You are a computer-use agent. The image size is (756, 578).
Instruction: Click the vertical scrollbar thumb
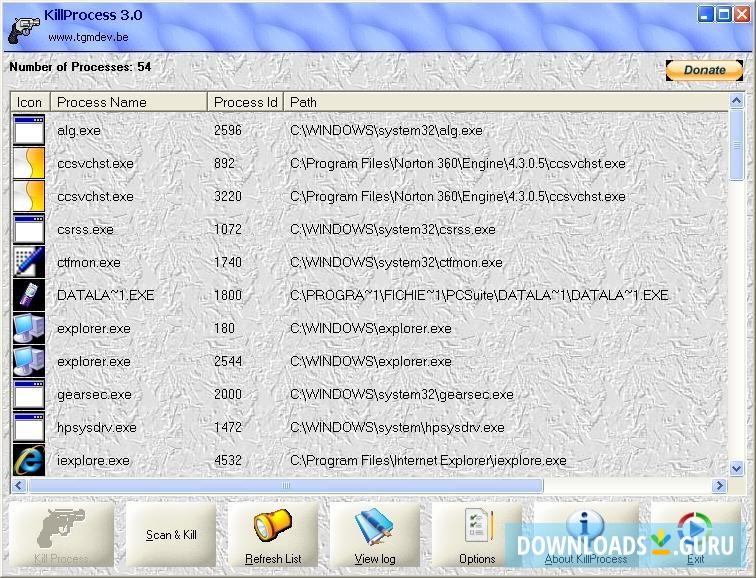pos(736,145)
